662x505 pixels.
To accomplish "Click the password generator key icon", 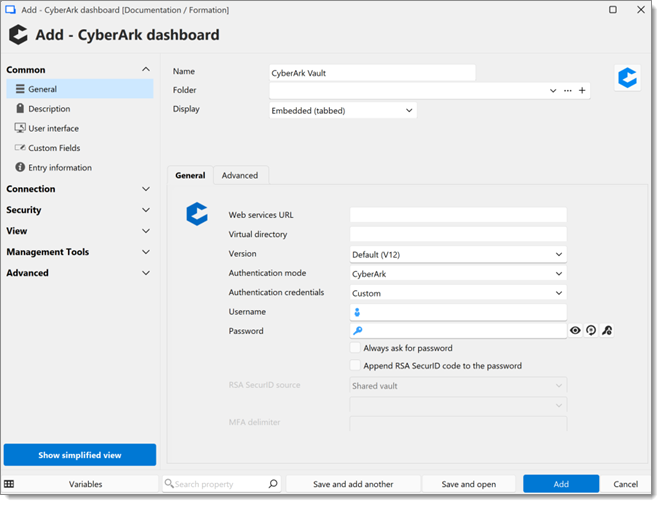I will tap(606, 331).
